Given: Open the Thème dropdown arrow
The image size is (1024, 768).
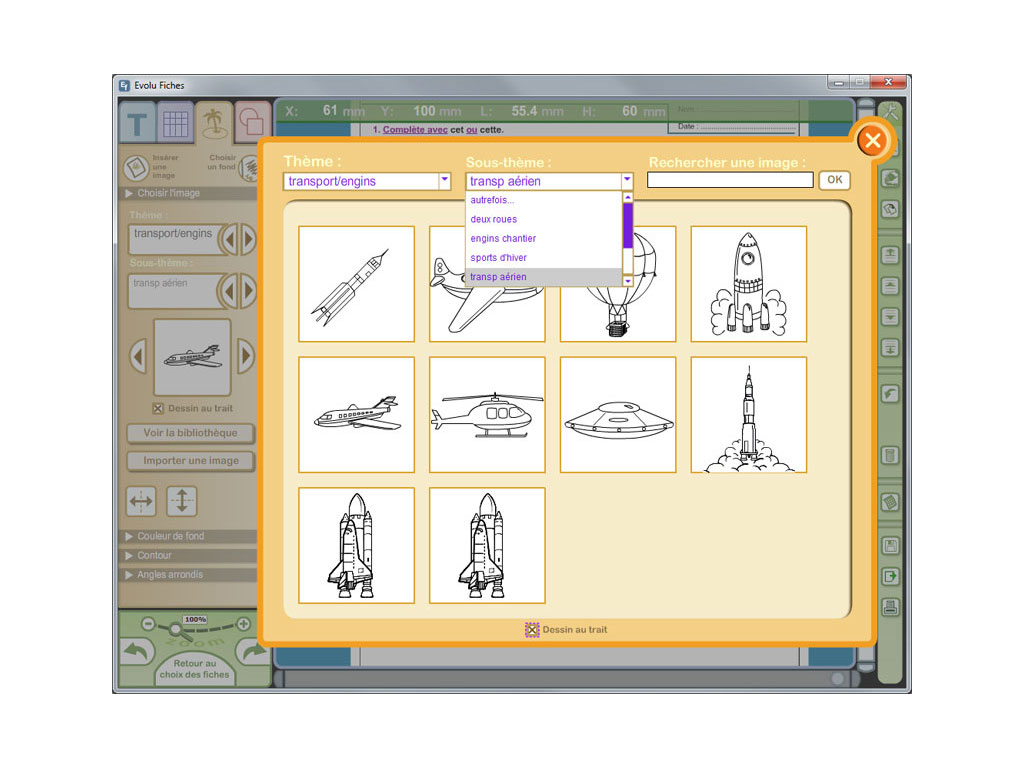Looking at the screenshot, I should coord(445,181).
